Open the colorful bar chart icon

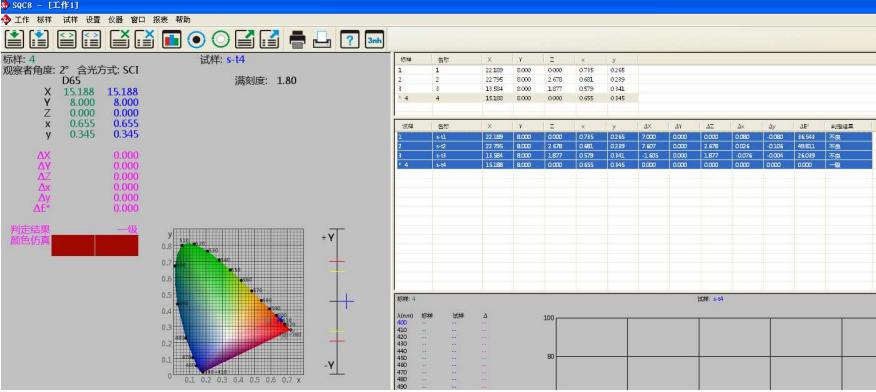172,39
